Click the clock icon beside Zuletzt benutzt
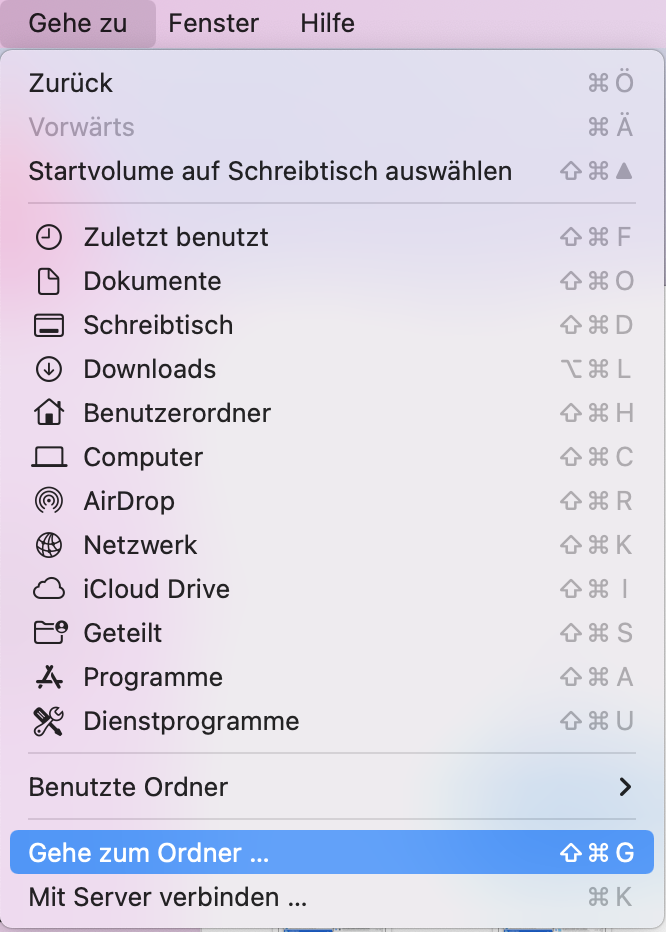 point(48,237)
